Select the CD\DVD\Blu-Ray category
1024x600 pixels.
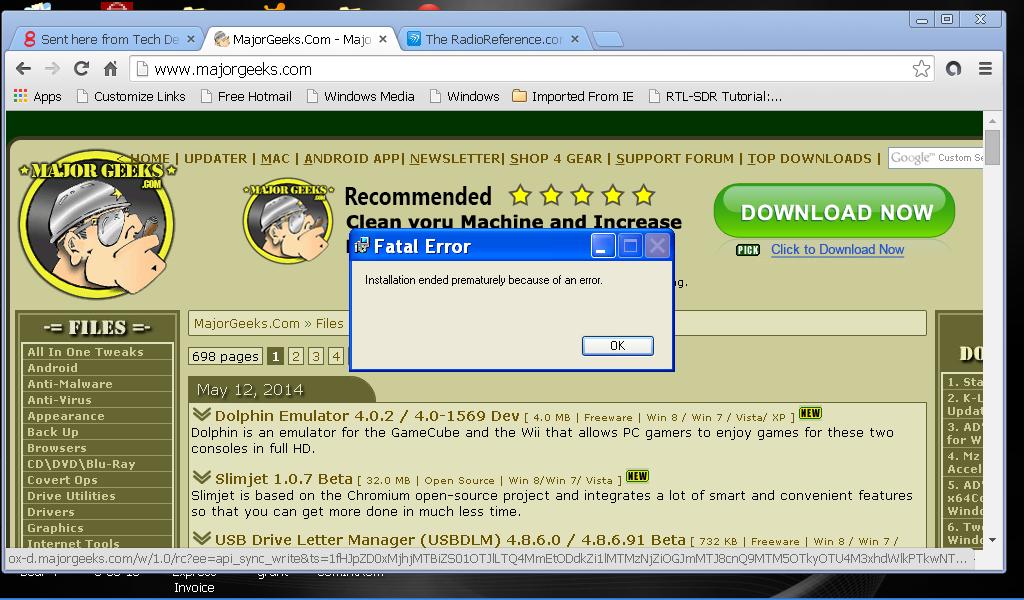click(97, 464)
